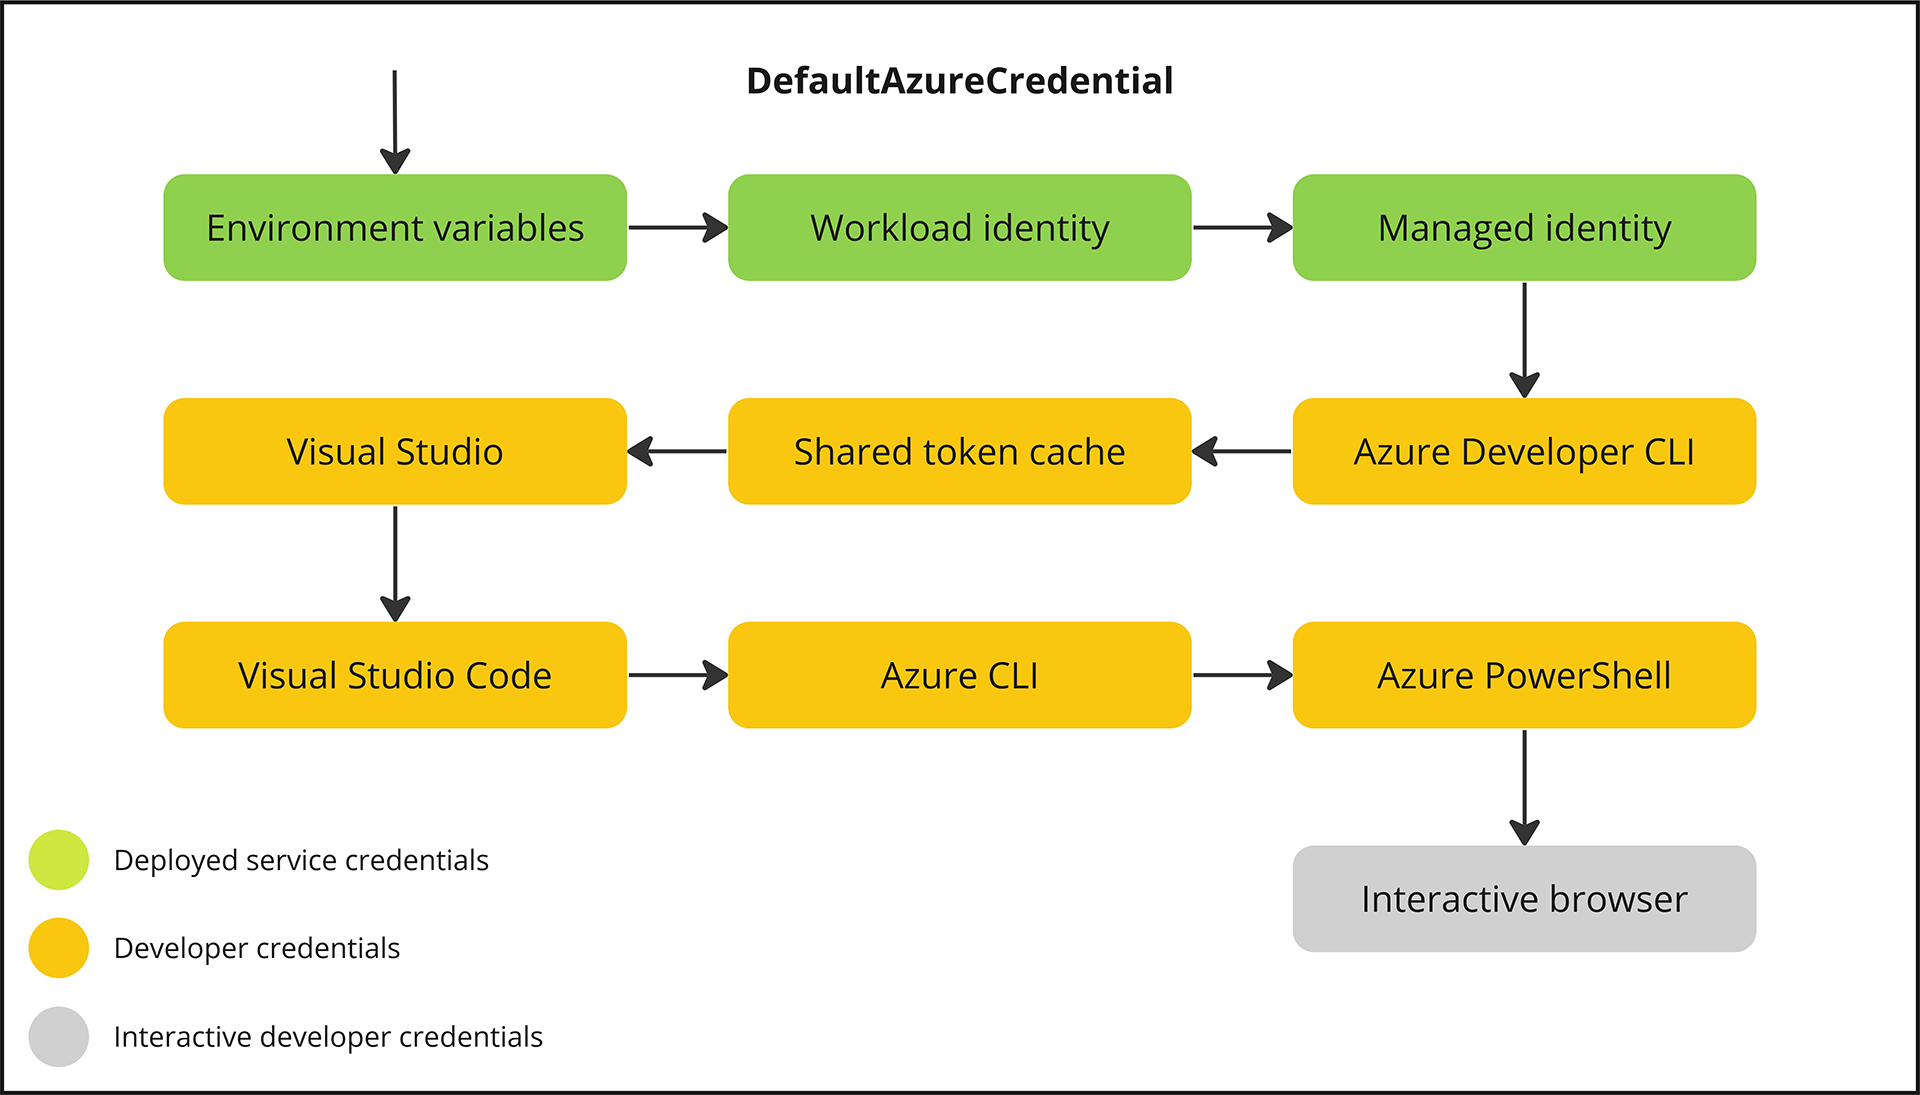Screen dimensions: 1920x1095
Task: Click the Deployed service credentials label
Action: tap(301, 861)
